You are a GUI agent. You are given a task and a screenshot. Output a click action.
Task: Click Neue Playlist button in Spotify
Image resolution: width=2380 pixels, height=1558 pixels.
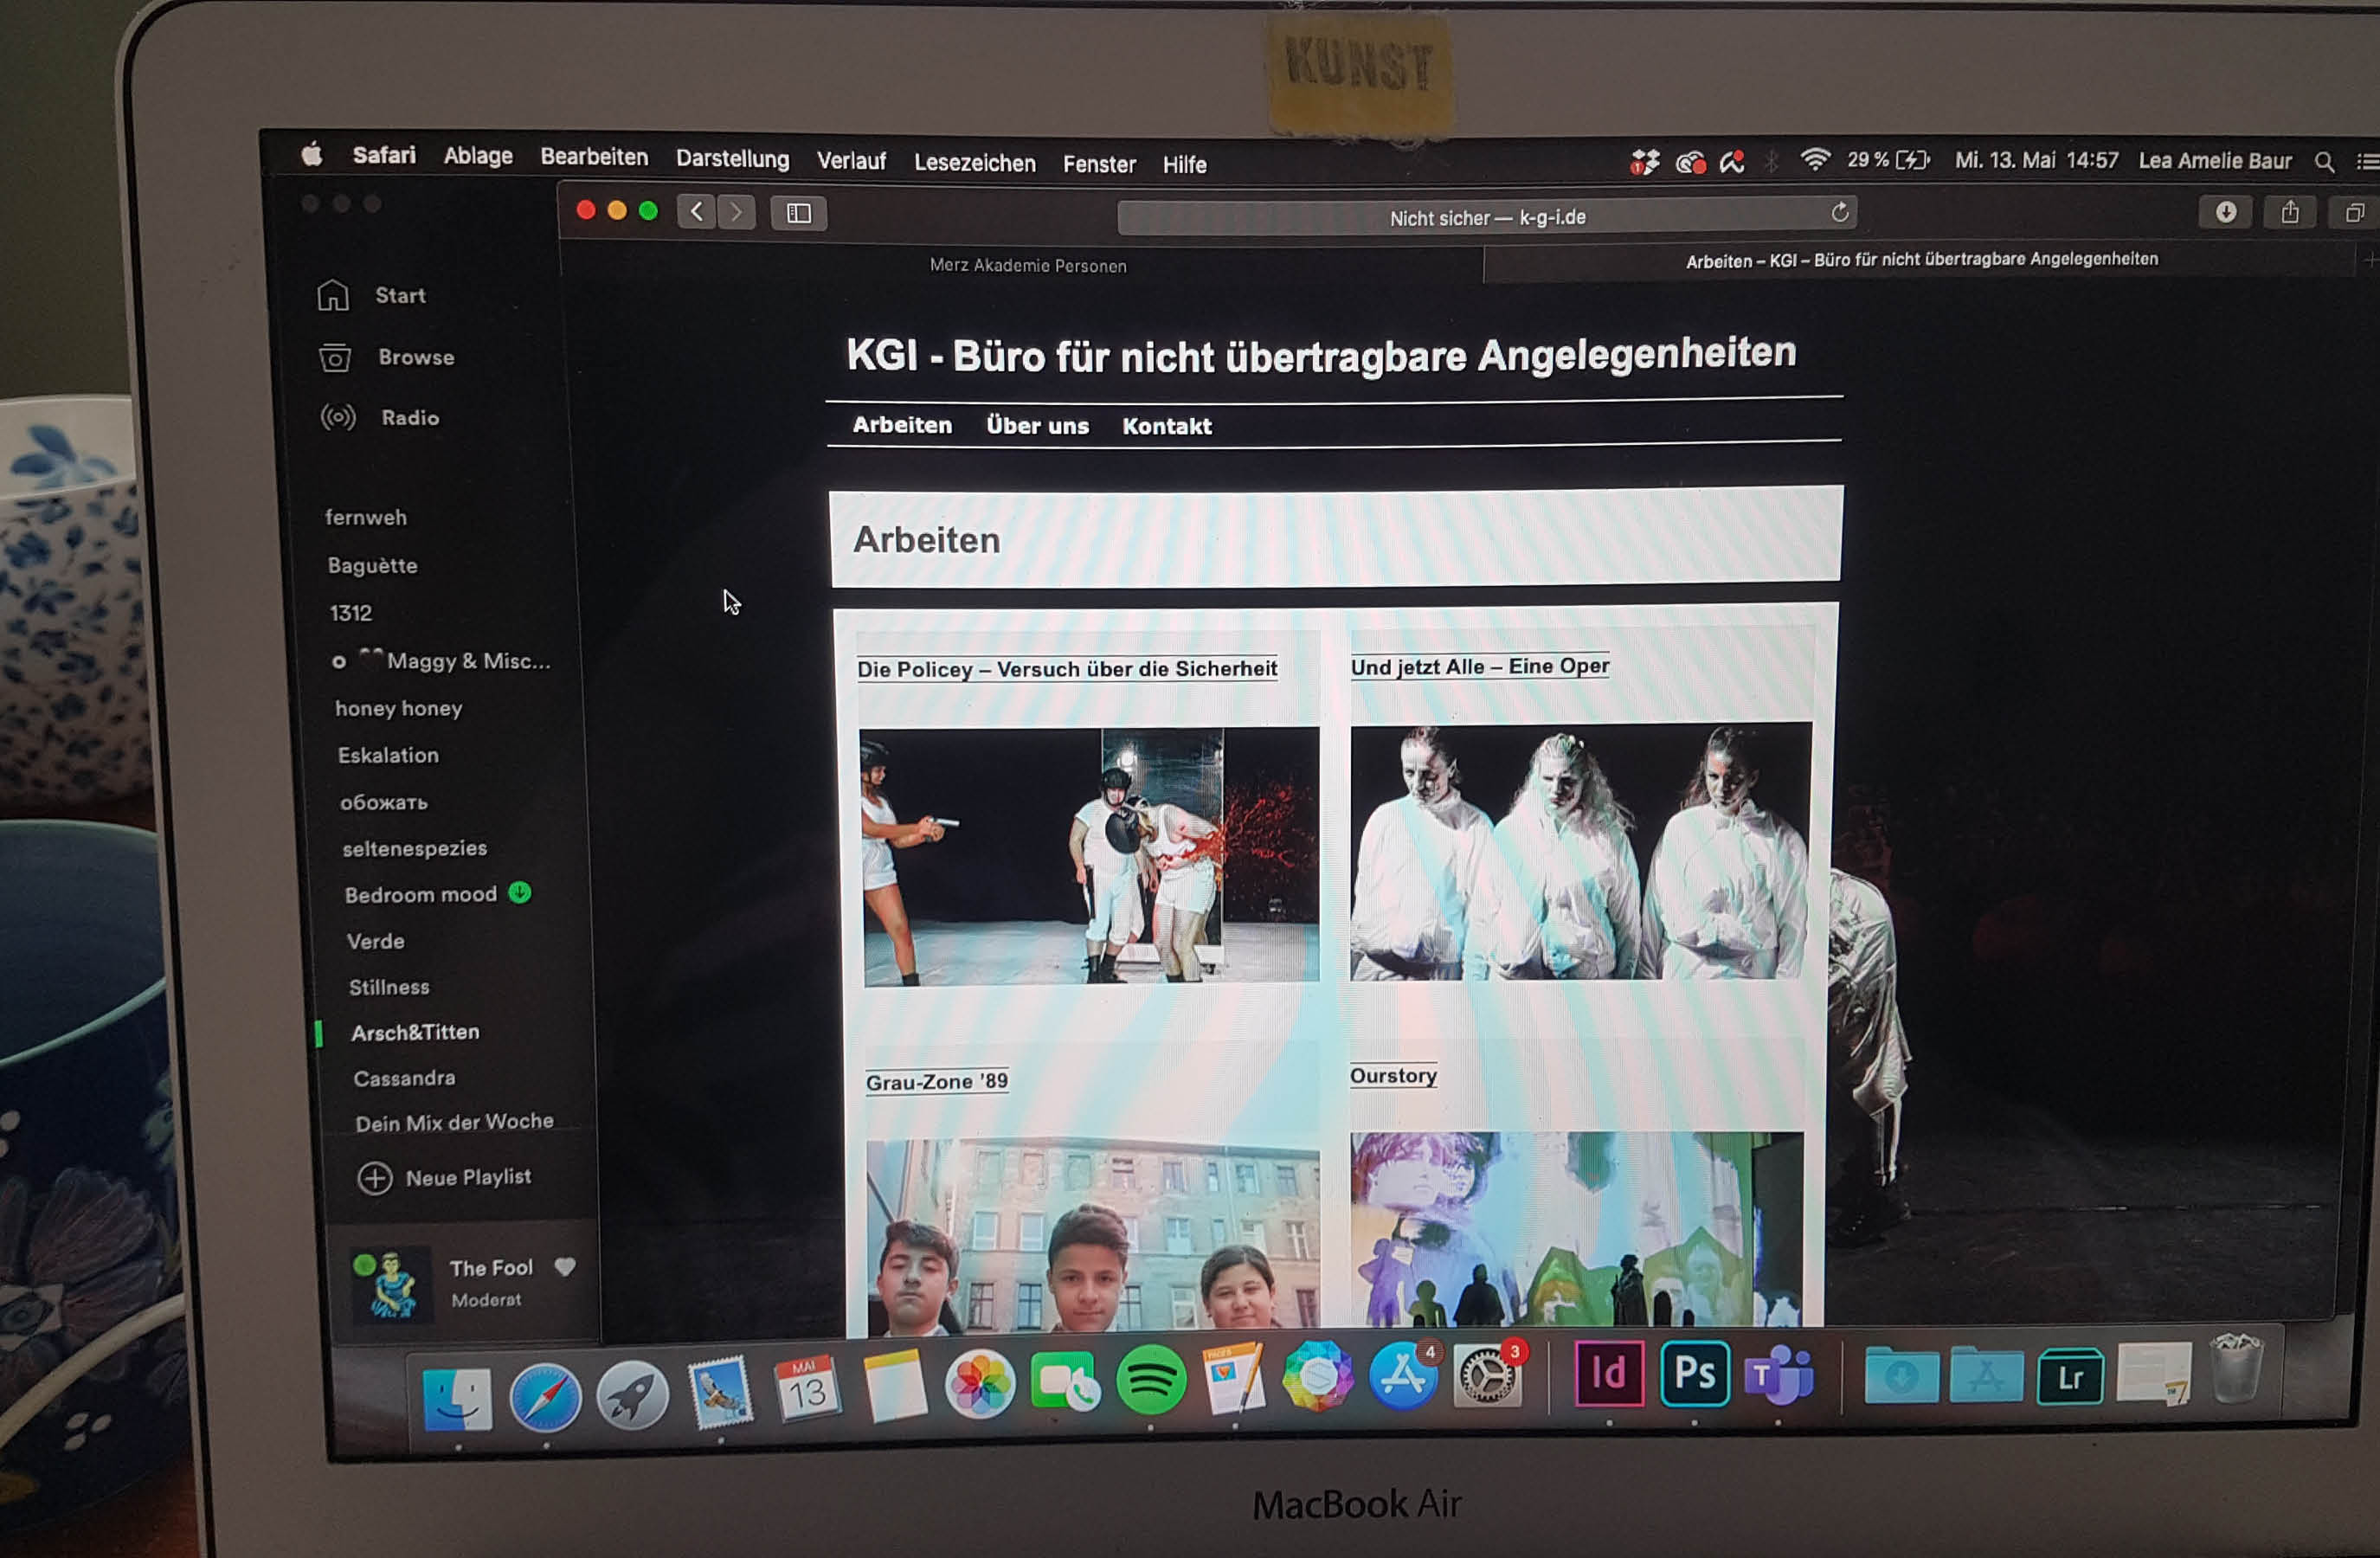[x=444, y=1178]
